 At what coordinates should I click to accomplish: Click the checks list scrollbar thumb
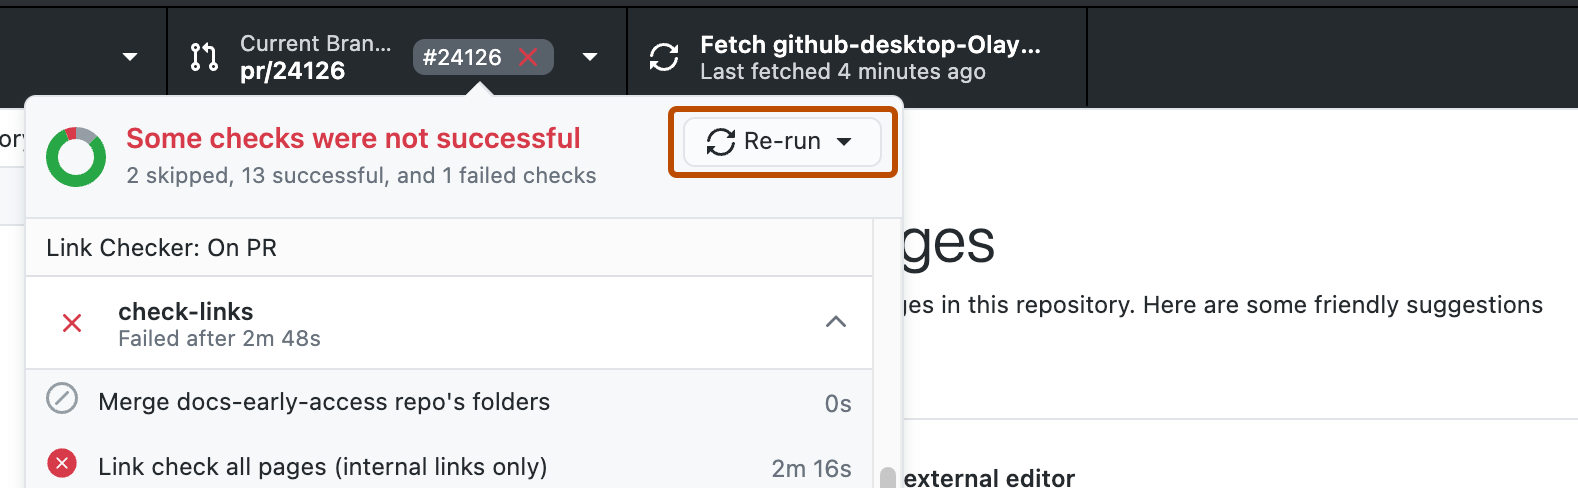pyautogui.click(x=887, y=477)
